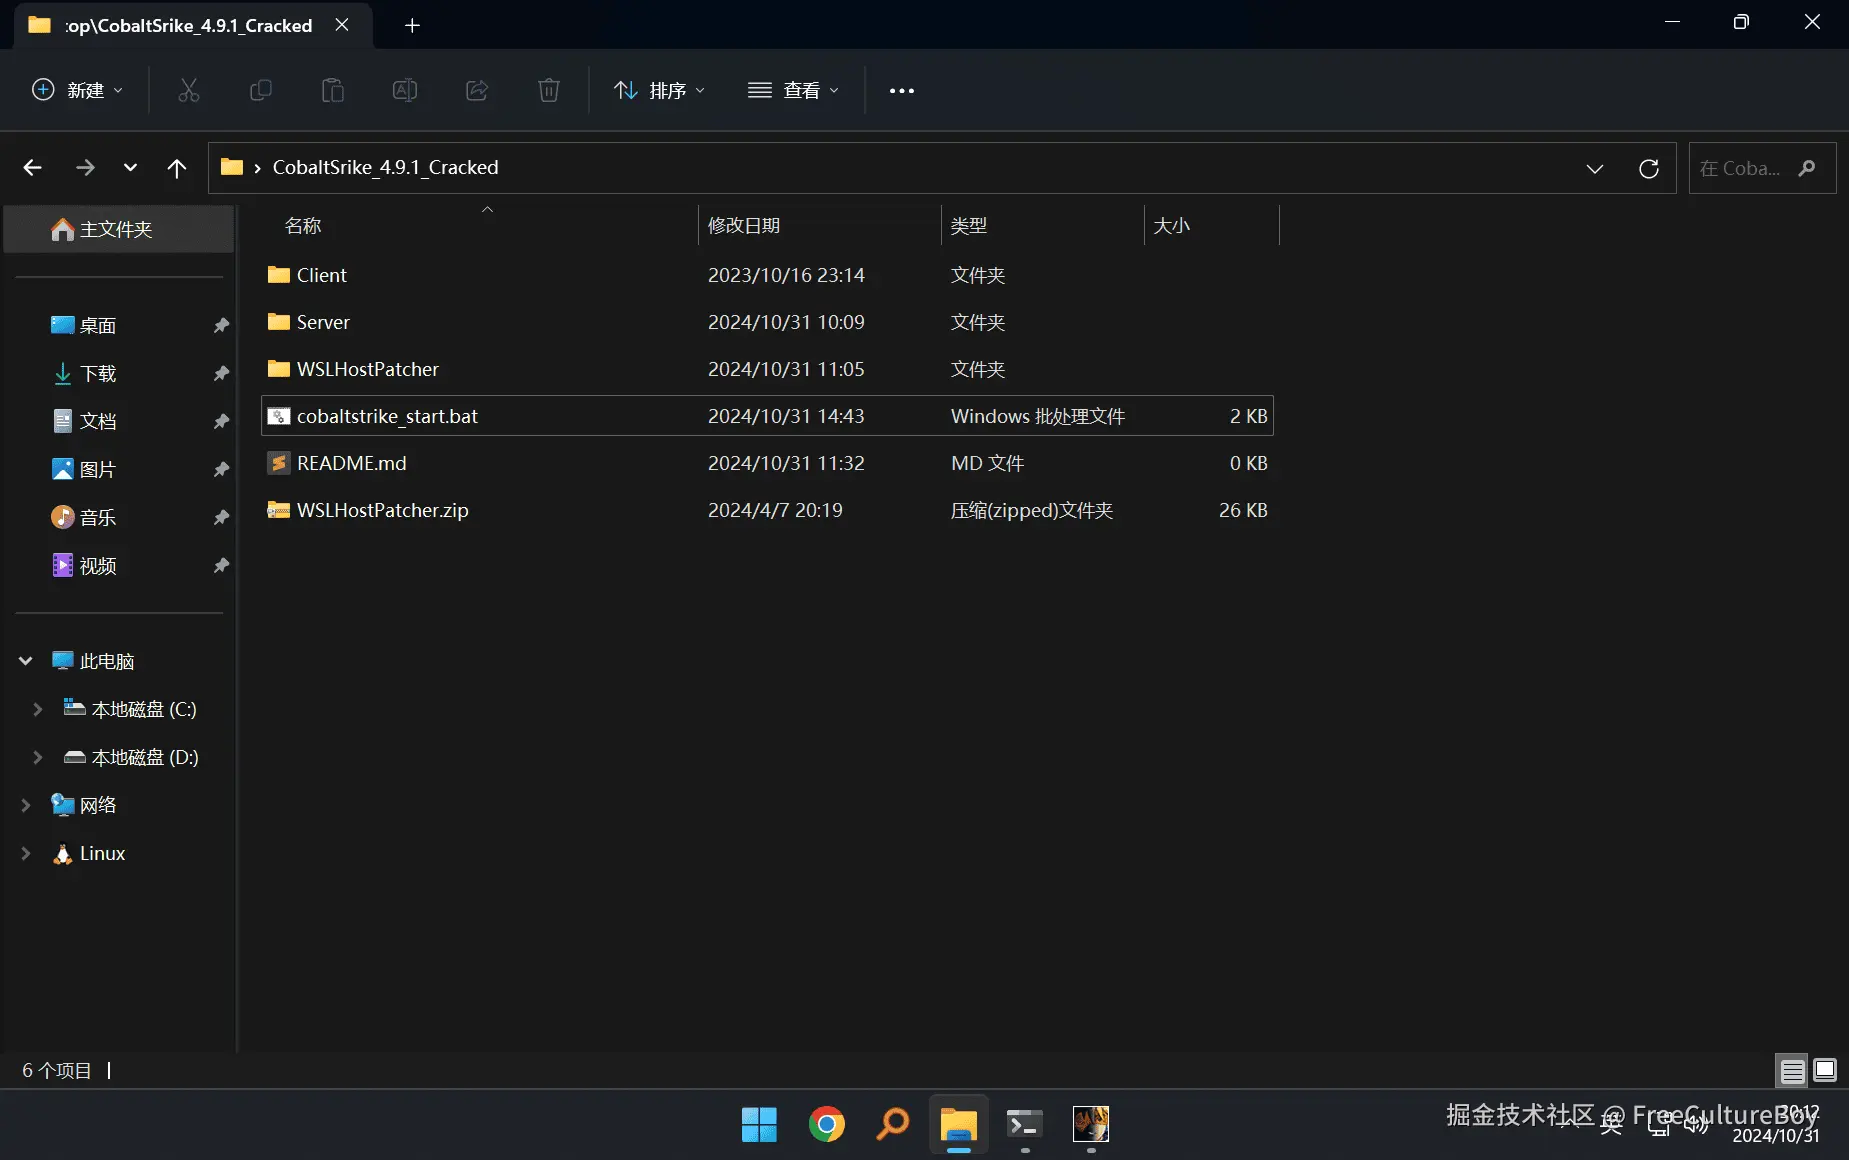Open the orange search app in taskbar

pos(892,1125)
